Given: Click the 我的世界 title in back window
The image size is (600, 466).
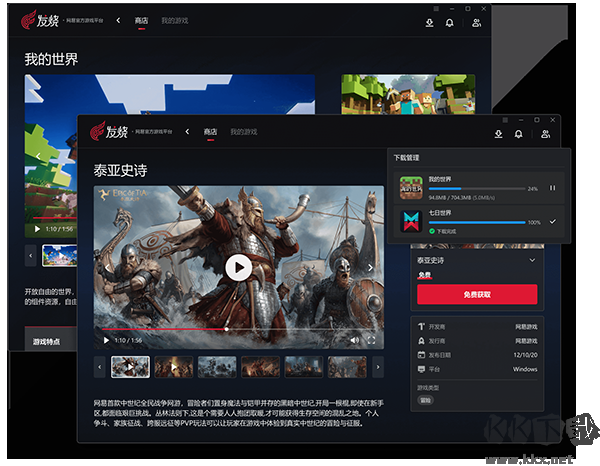Looking at the screenshot, I should (x=51, y=59).
